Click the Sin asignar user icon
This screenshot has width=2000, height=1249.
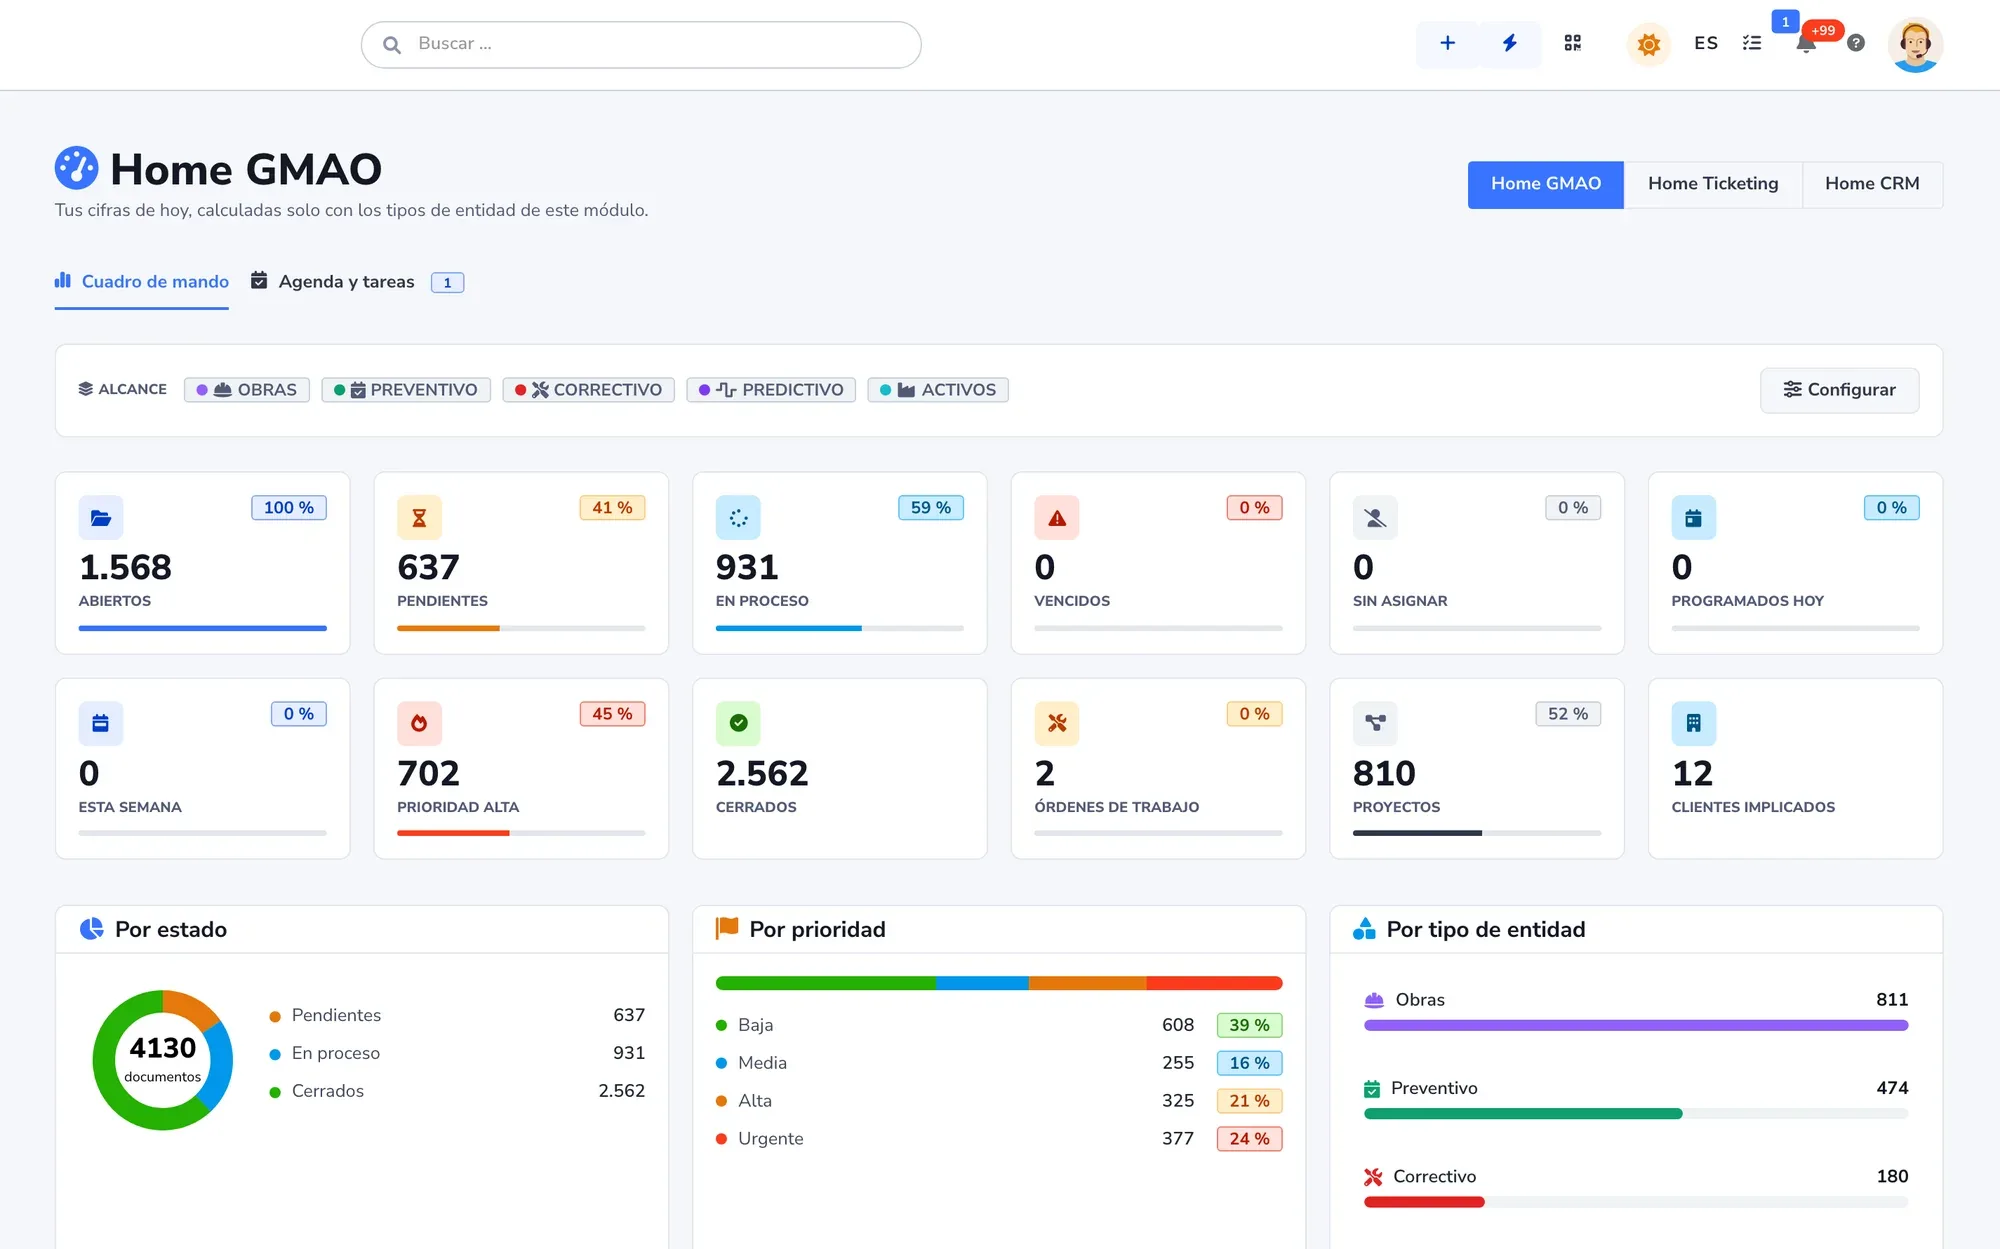[x=1375, y=518]
